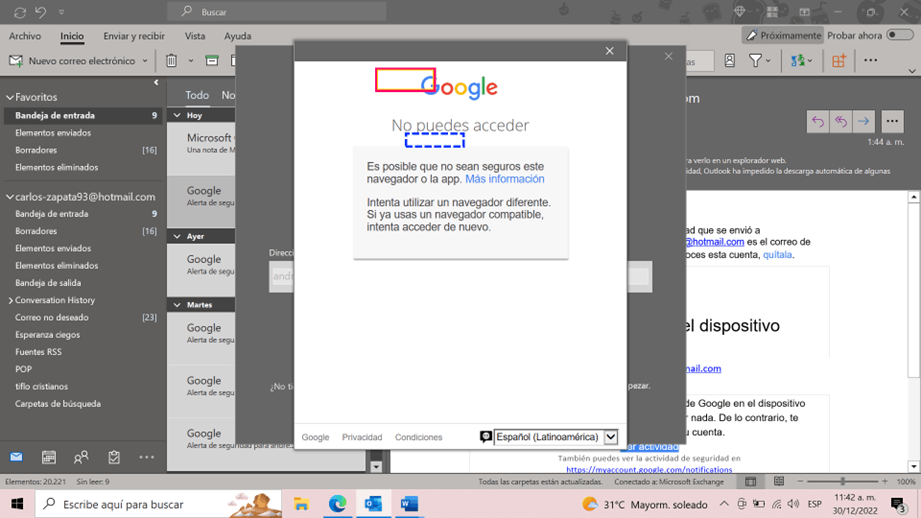The image size is (921, 518).
Task: Click the Undo arrow in title bar
Action: (x=41, y=12)
